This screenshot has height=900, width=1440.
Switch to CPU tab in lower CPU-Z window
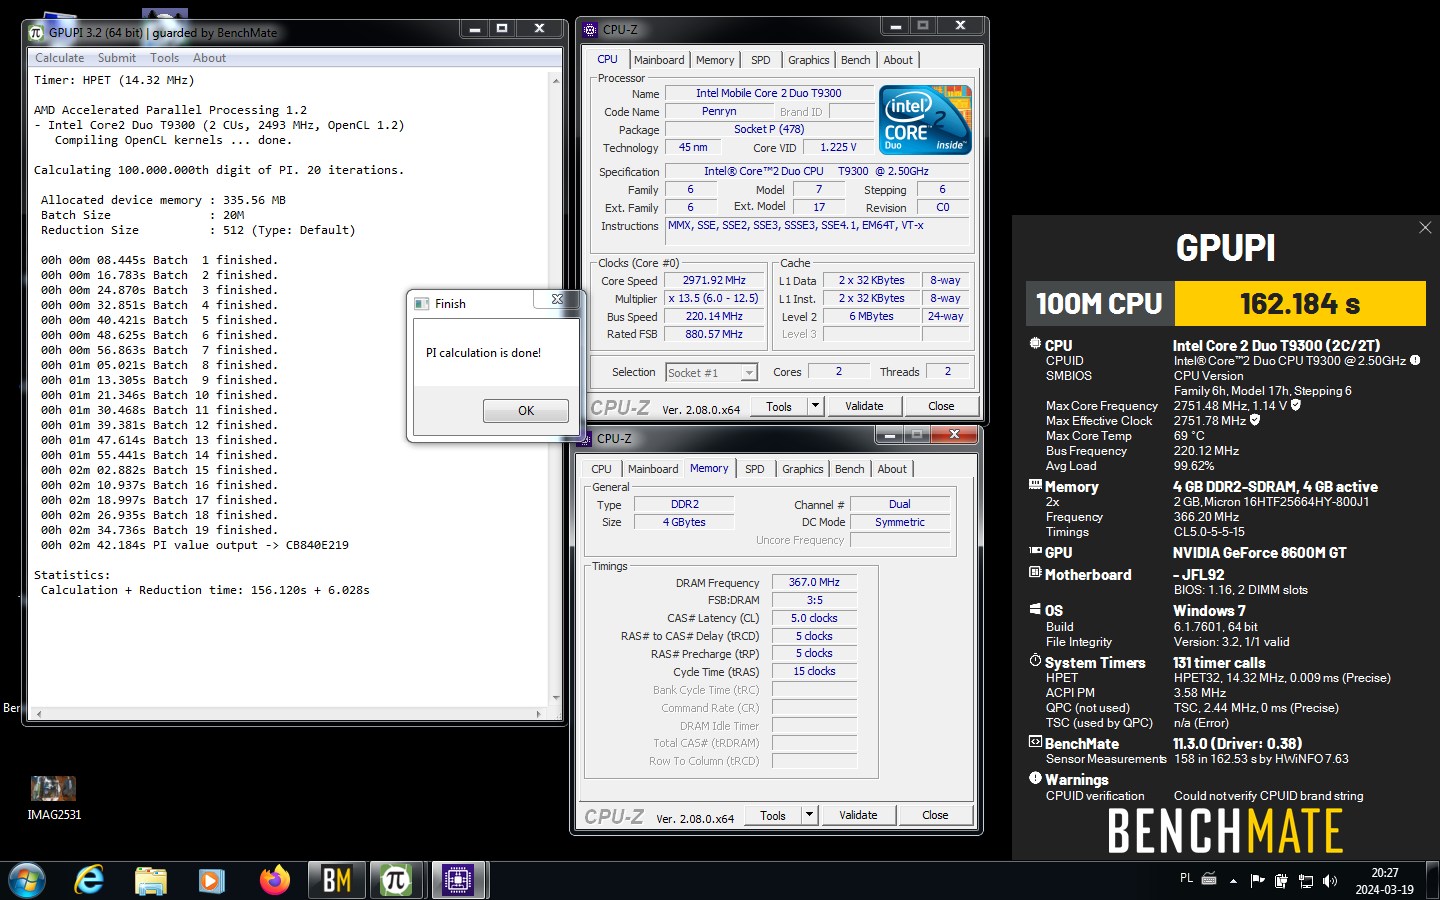point(601,469)
